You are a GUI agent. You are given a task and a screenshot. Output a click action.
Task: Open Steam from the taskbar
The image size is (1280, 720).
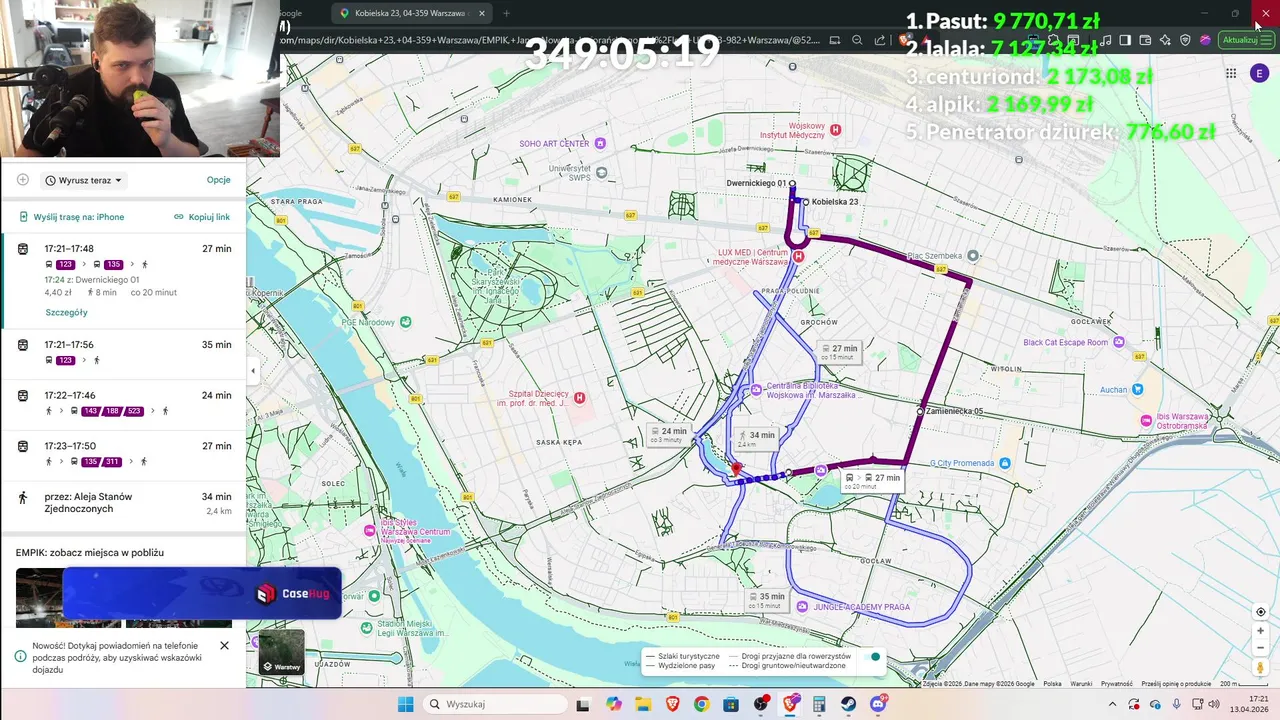(x=848, y=704)
